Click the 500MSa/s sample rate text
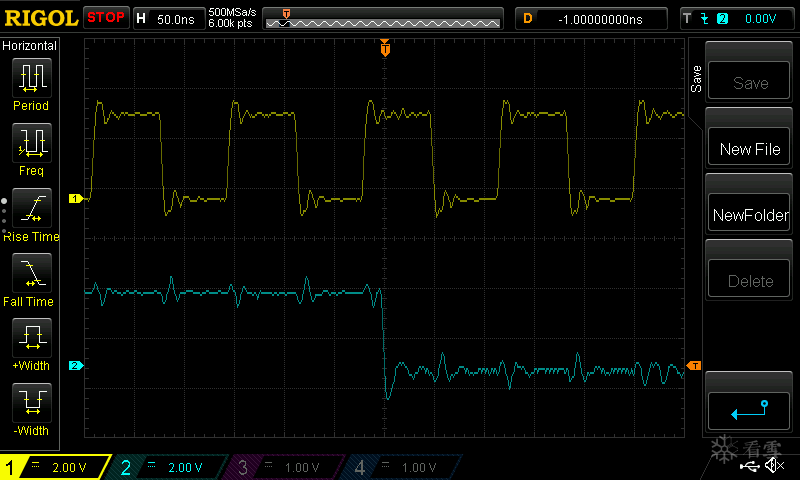 pyautogui.click(x=232, y=12)
